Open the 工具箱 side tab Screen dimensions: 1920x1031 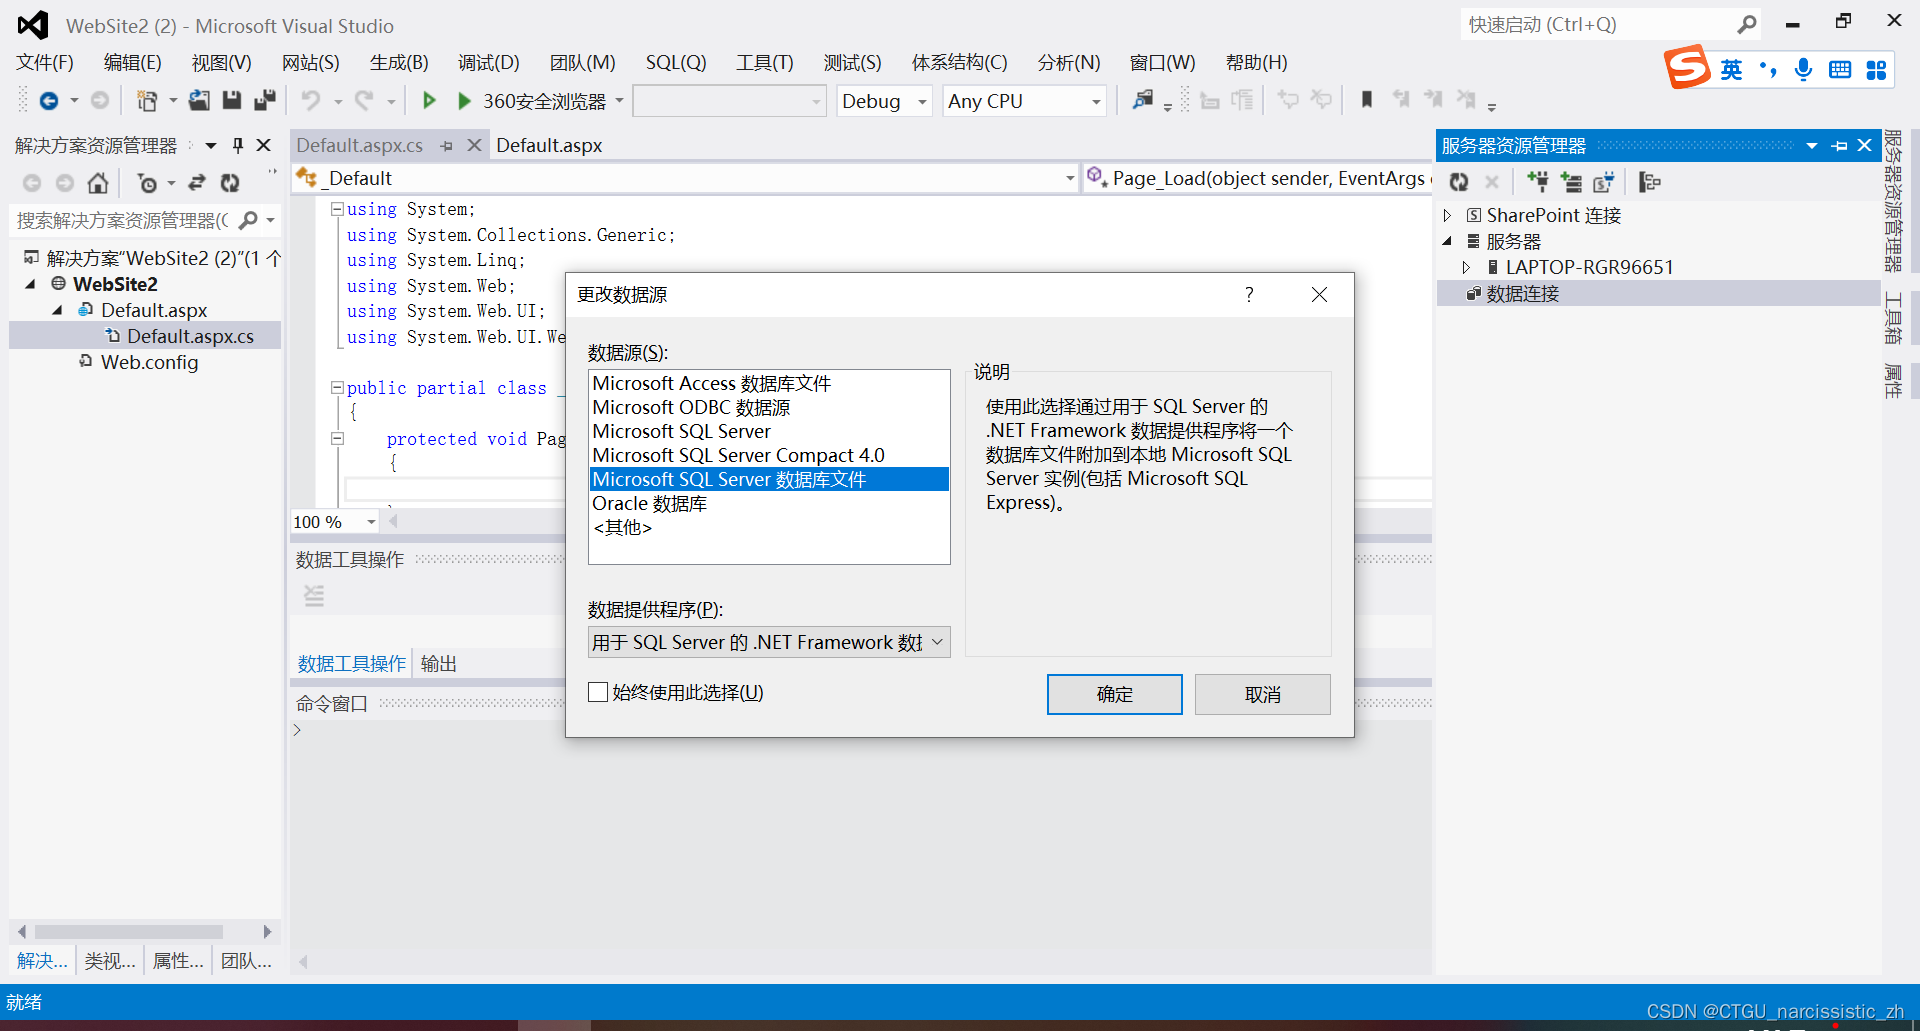pyautogui.click(x=1892, y=317)
